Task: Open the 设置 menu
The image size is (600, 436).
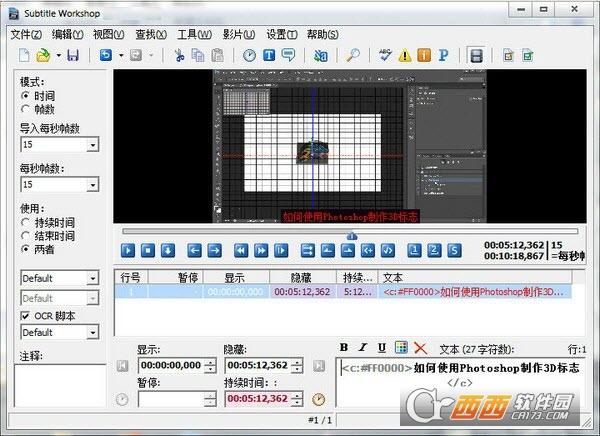Action: pos(282,34)
